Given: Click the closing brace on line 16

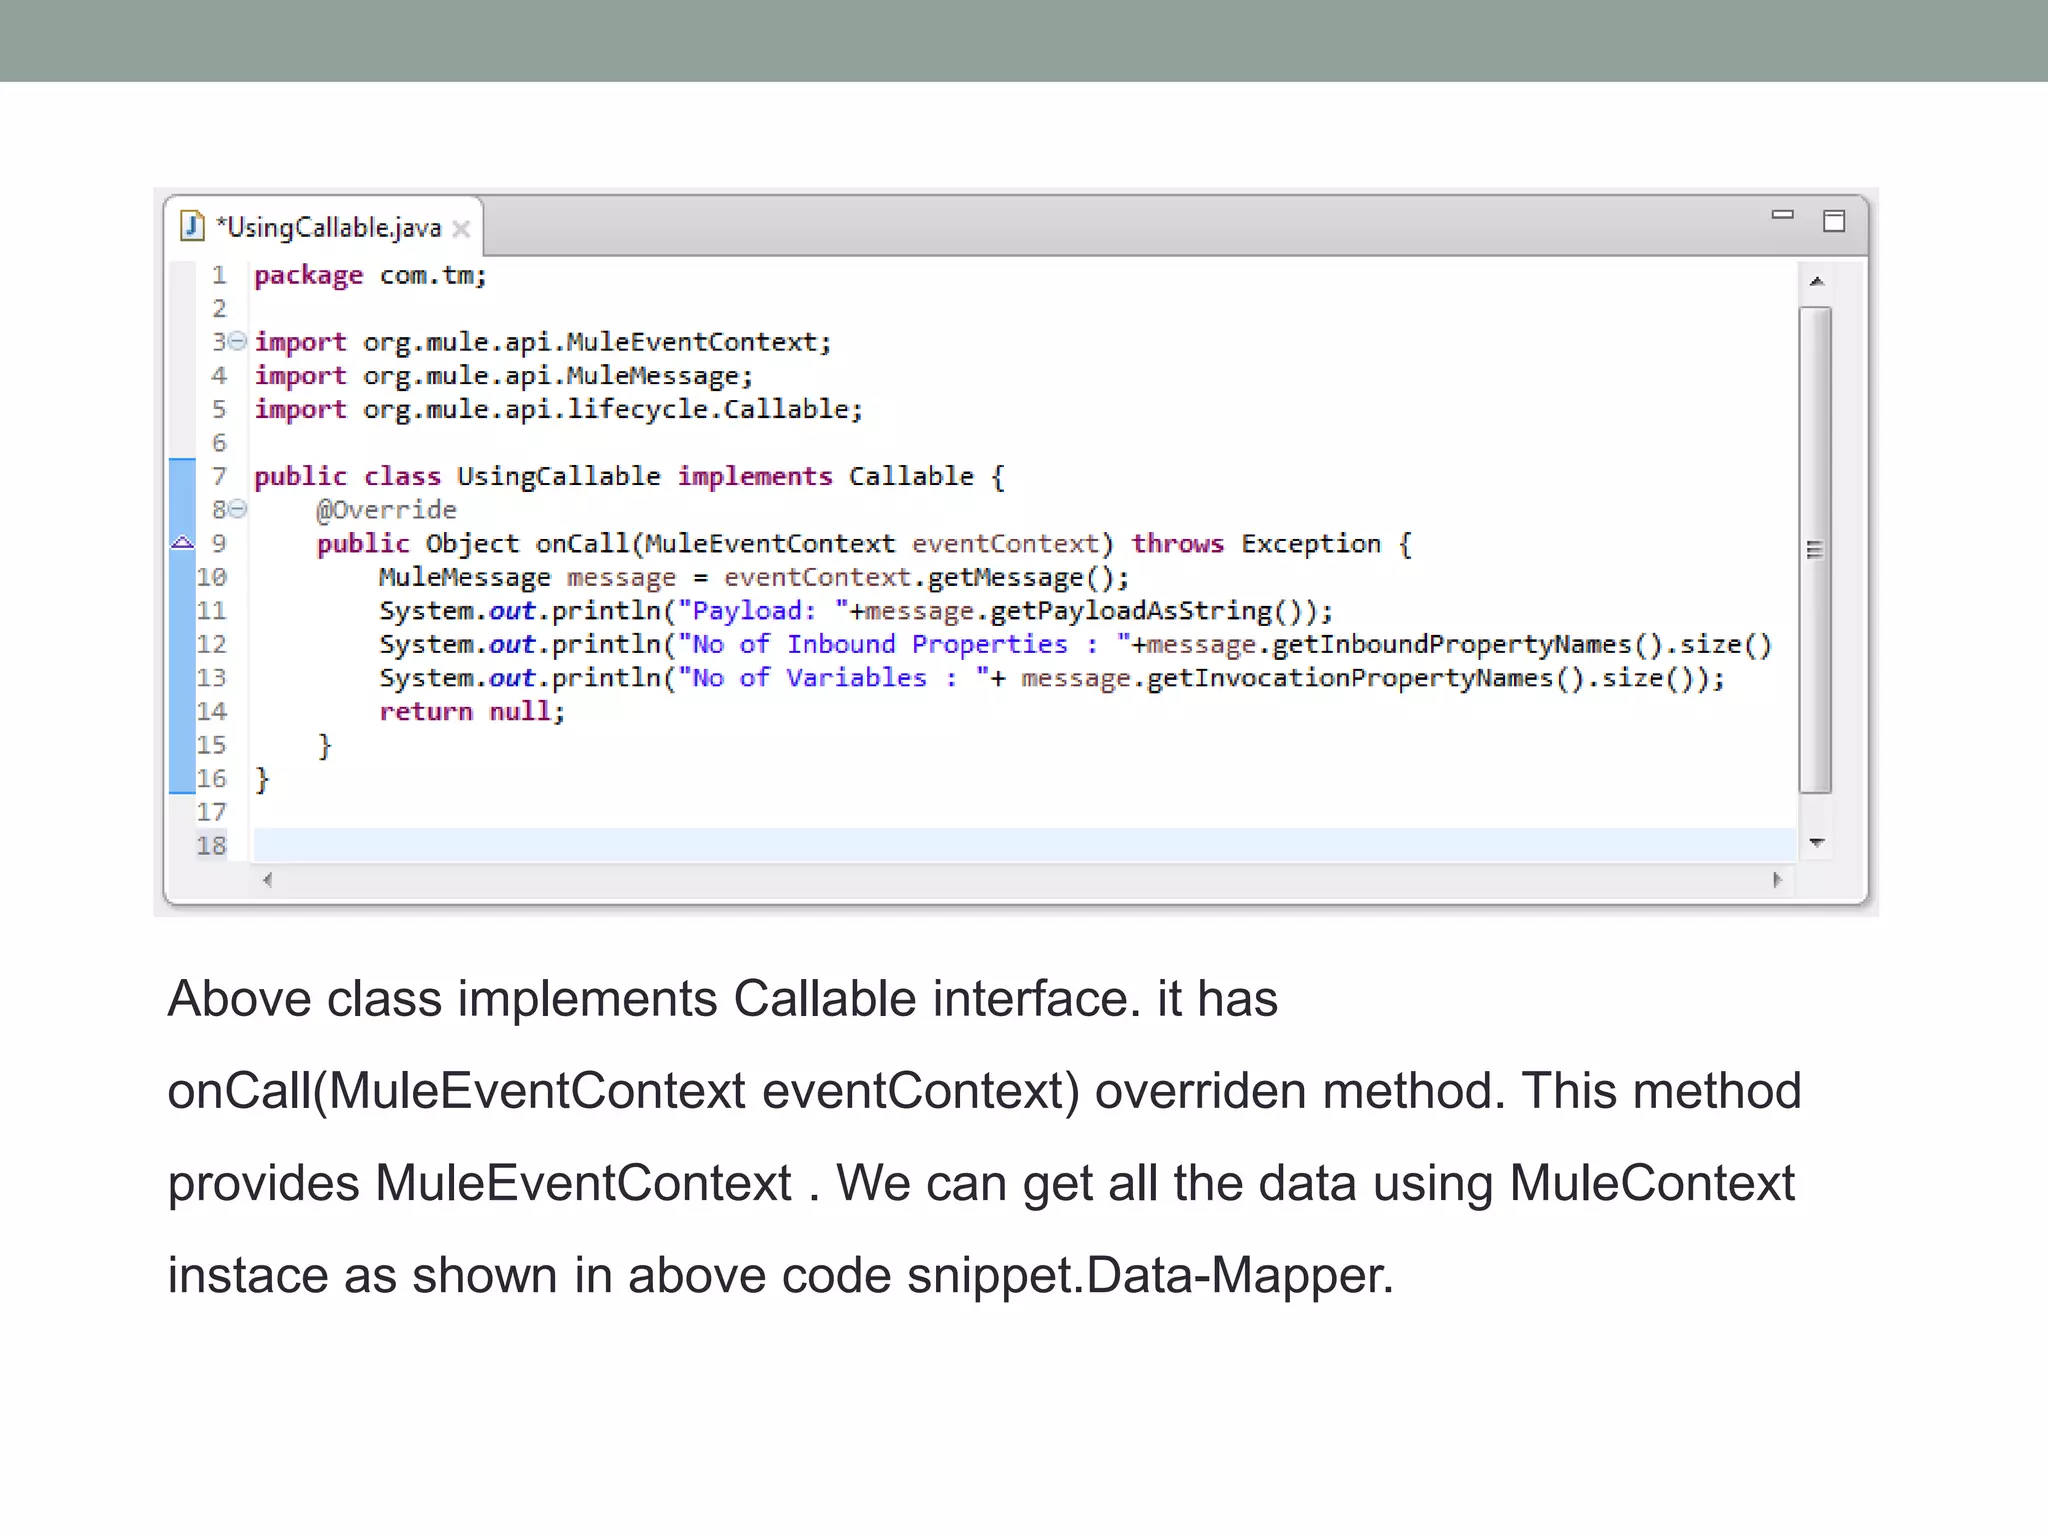Looking at the screenshot, I should [x=262, y=779].
